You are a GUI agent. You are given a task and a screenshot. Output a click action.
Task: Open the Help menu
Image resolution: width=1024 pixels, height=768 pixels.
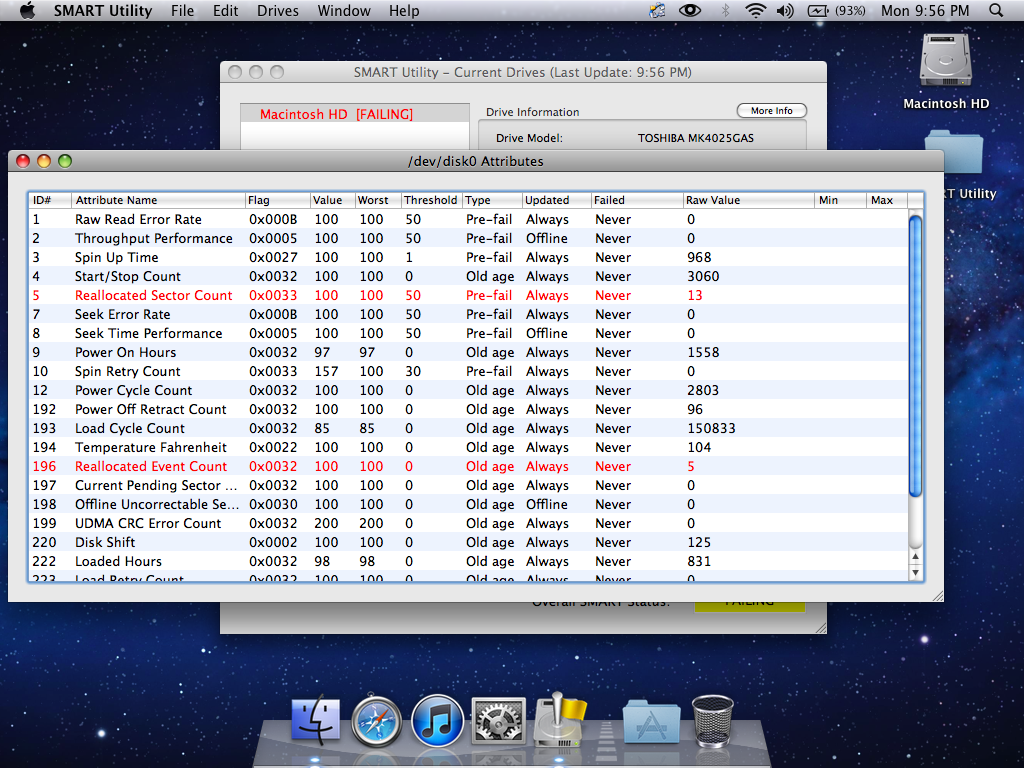click(404, 10)
